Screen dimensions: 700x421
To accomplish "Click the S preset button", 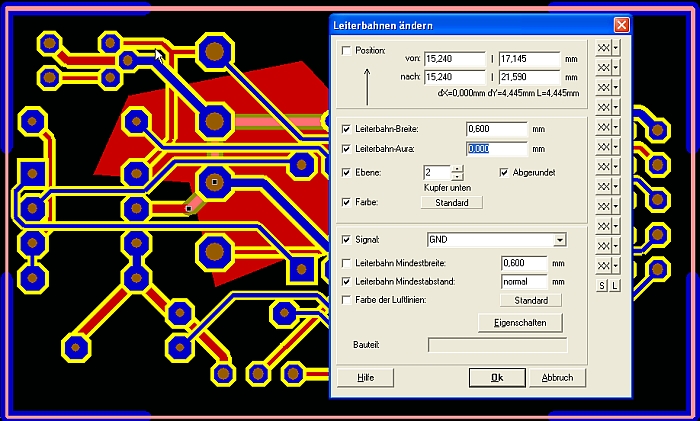I will point(602,287).
